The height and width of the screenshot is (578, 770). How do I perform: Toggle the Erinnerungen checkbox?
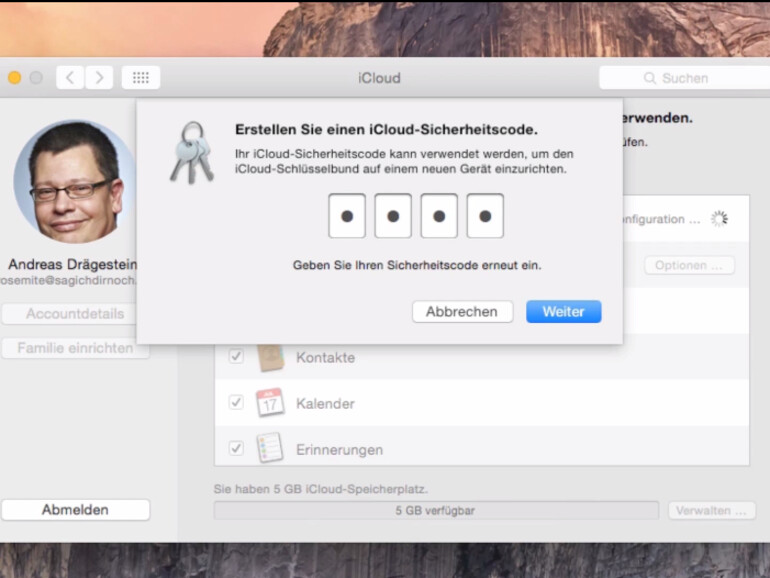236,448
